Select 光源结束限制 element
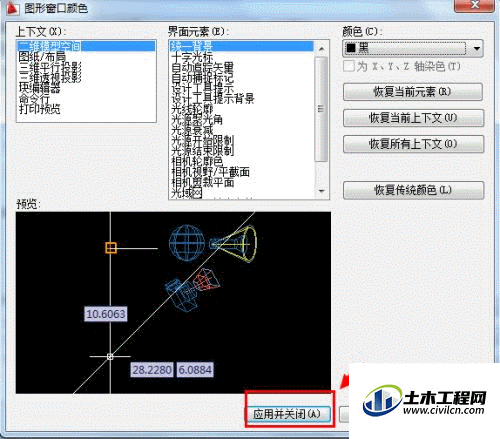Viewport: 500px width, 439px height. tap(202, 151)
